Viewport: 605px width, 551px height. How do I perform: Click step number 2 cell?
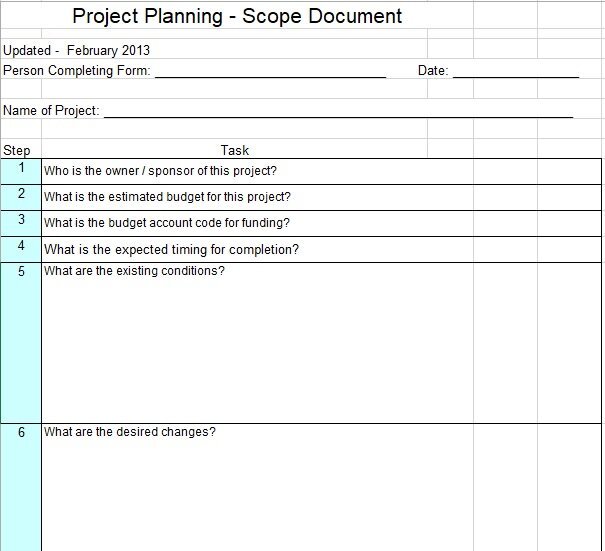point(21,195)
